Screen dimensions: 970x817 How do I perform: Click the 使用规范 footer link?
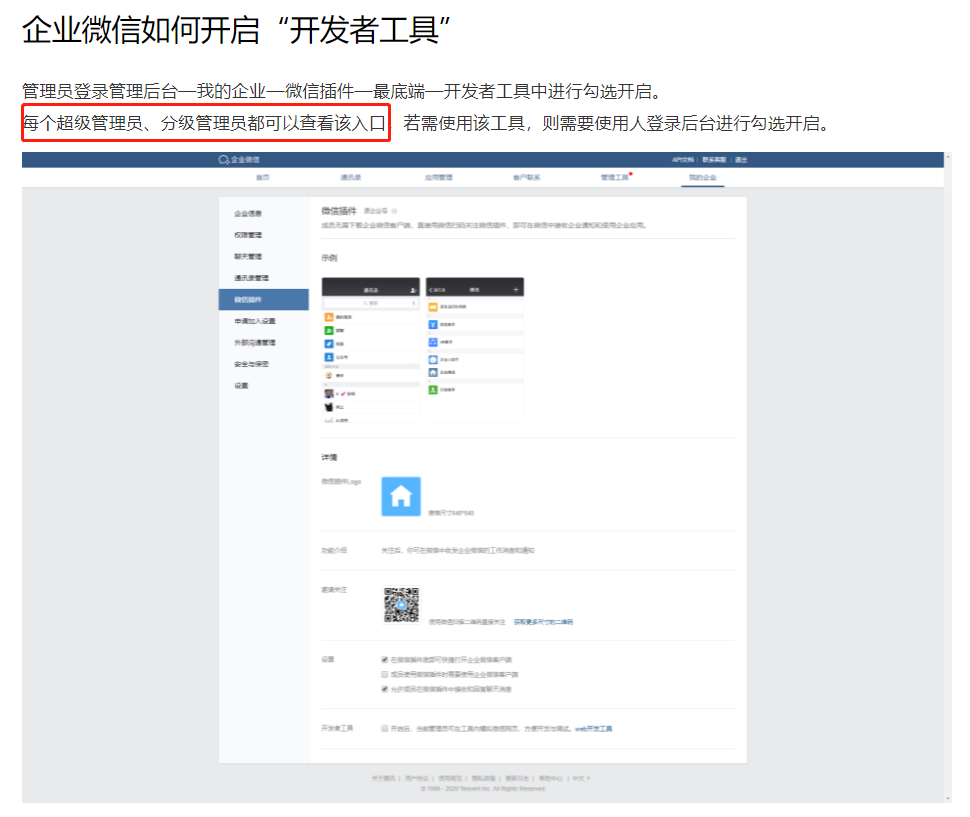coord(450,779)
